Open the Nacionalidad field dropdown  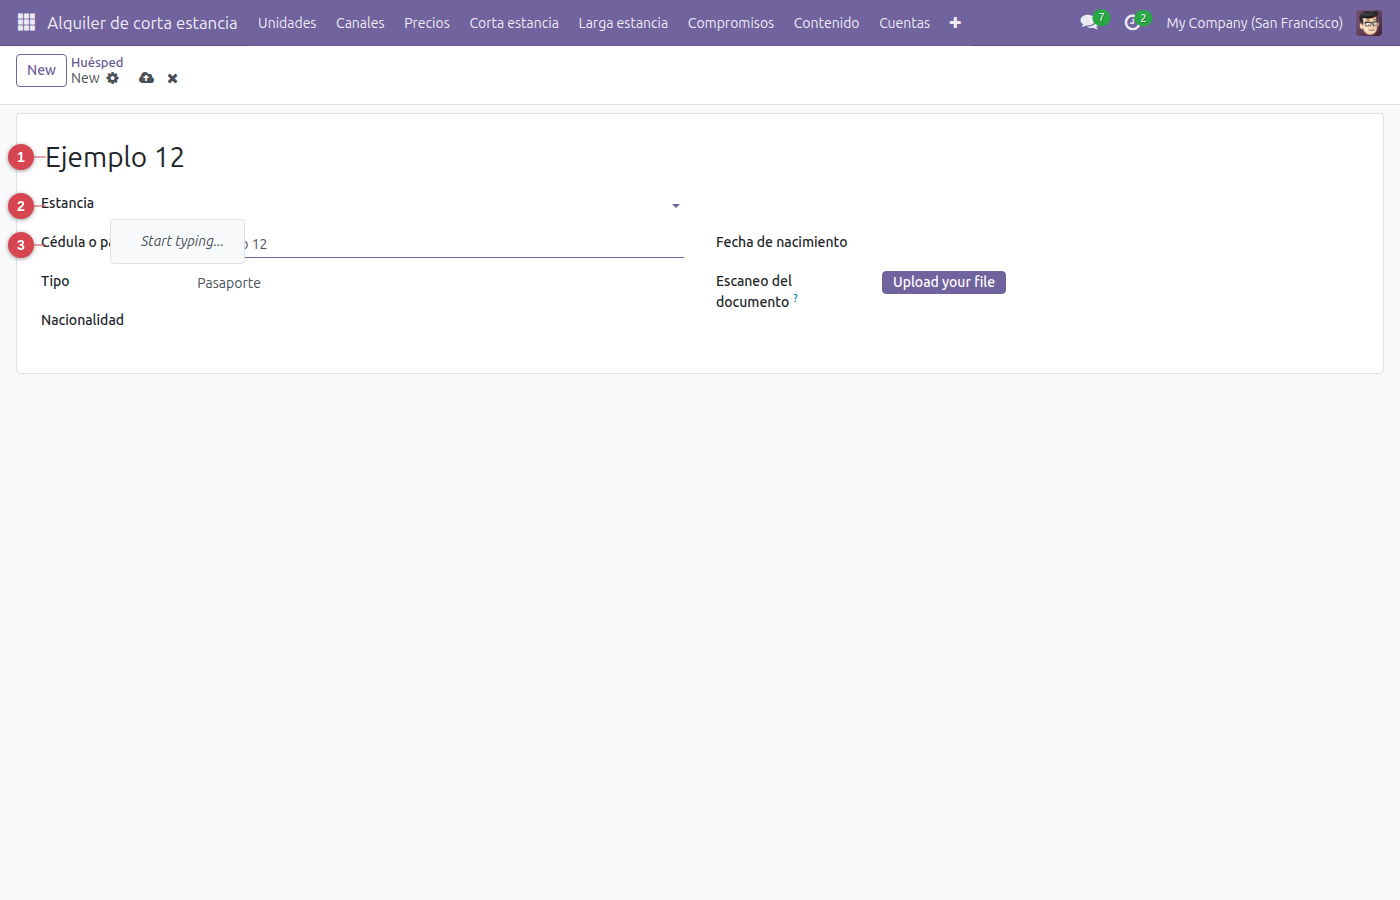click(440, 321)
